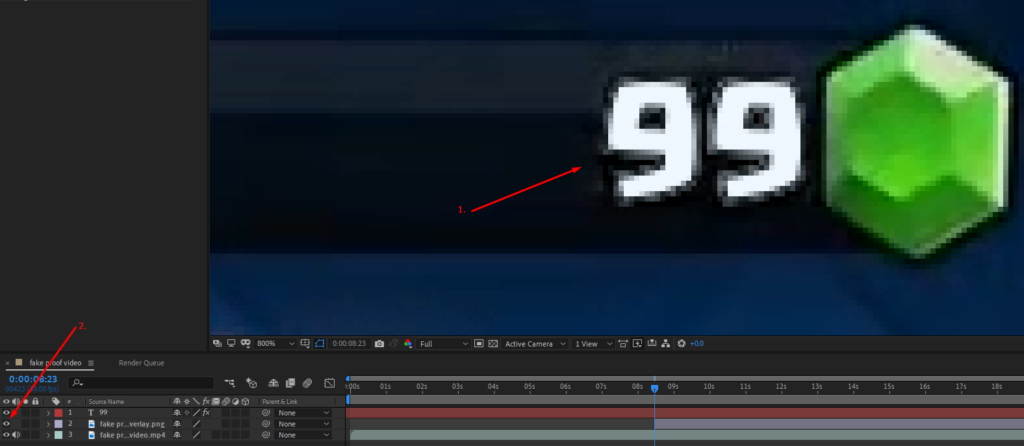
Task: Click the timeline layer search field
Action: (141, 383)
